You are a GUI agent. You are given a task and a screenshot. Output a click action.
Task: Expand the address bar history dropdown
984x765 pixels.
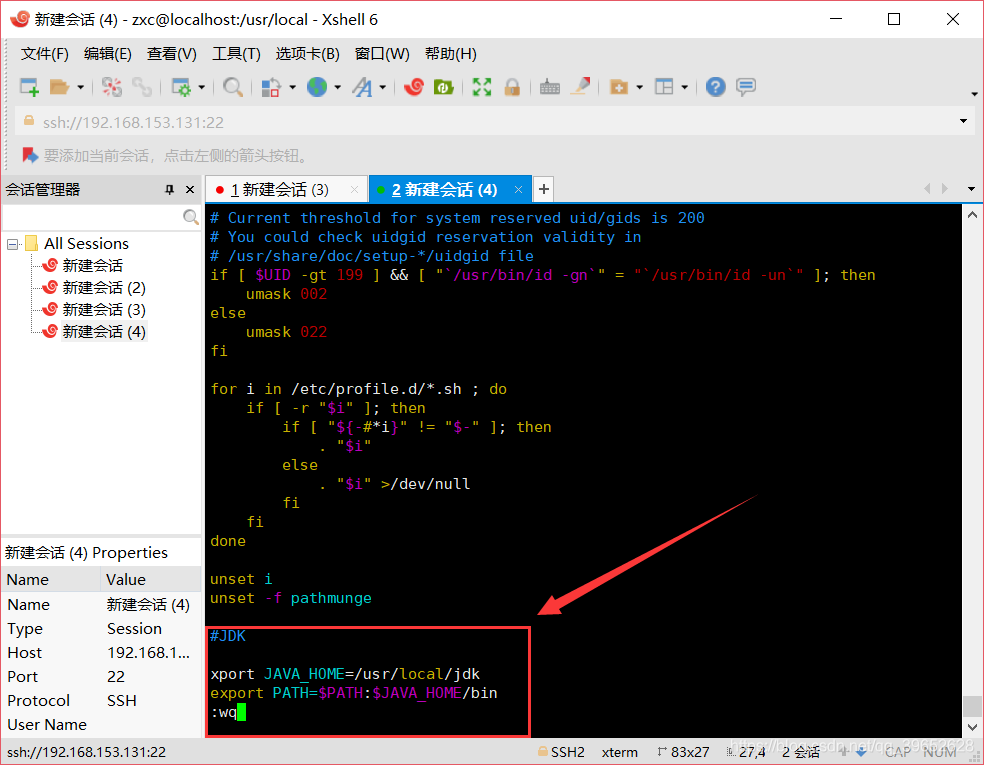click(x=963, y=121)
